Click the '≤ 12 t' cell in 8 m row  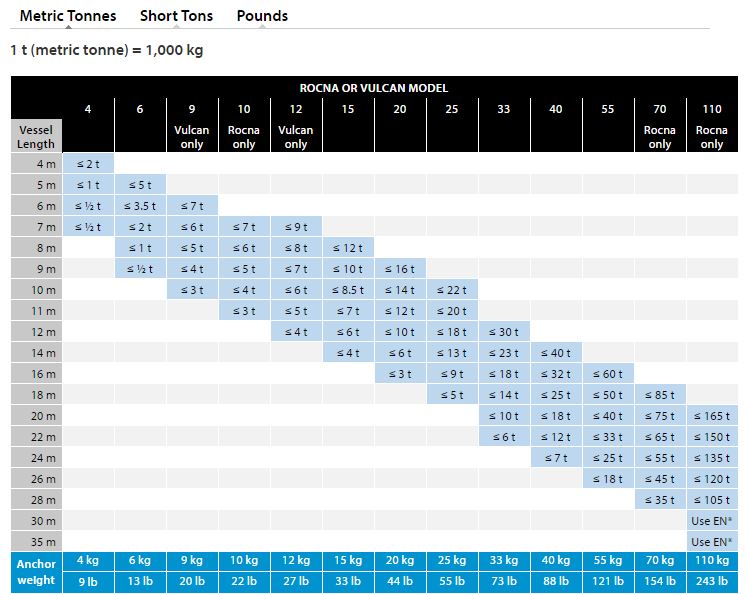point(348,248)
